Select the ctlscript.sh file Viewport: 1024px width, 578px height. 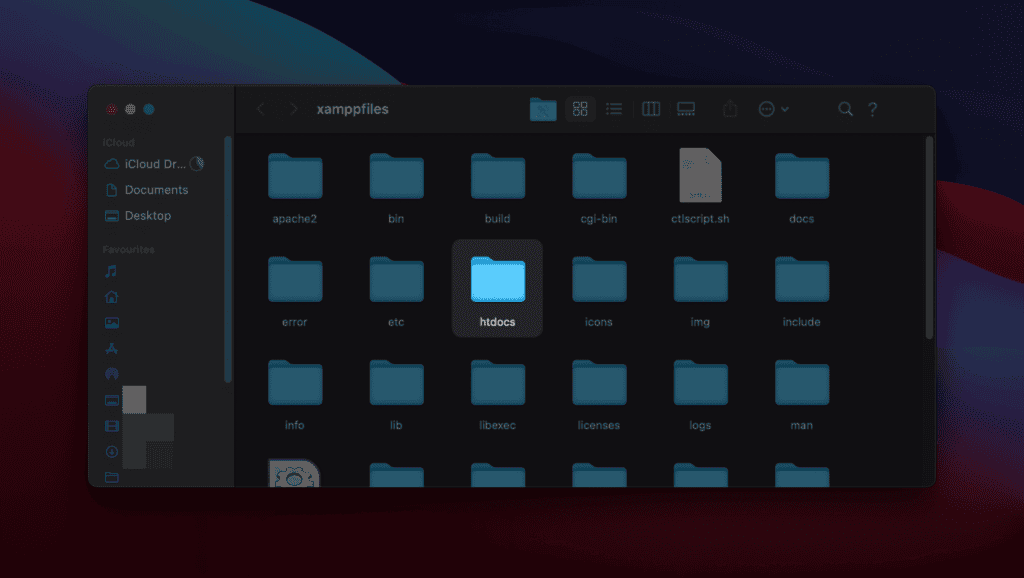tap(700, 184)
